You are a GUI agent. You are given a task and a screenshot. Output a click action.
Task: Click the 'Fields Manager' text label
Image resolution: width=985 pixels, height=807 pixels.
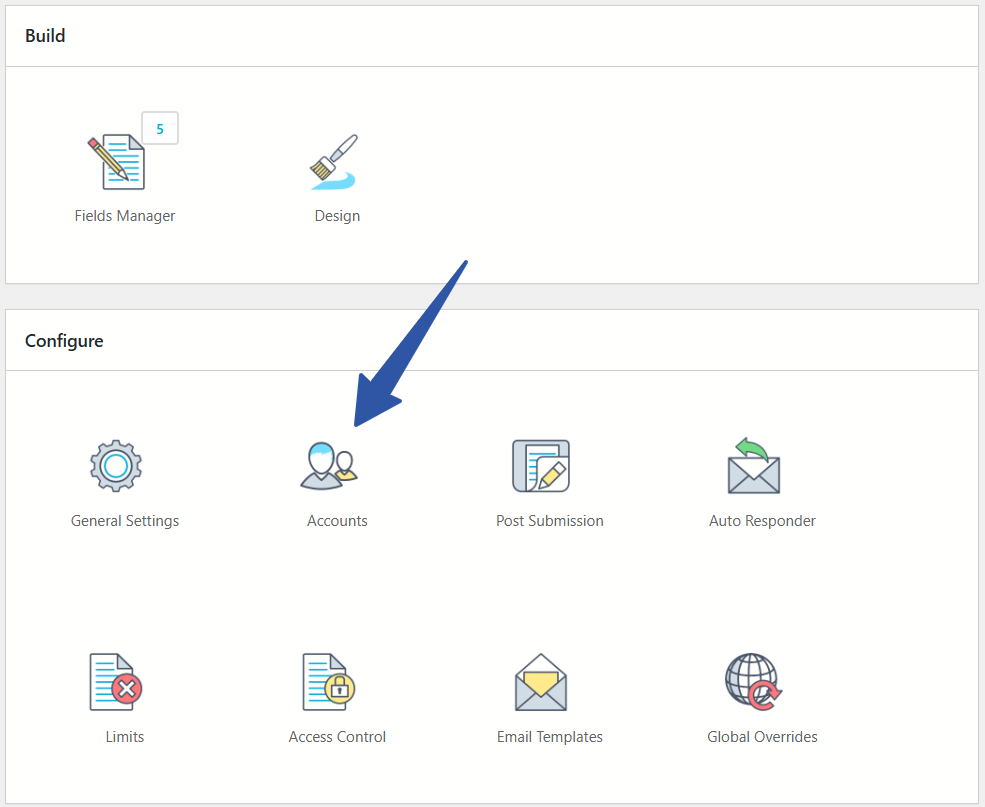[125, 216]
